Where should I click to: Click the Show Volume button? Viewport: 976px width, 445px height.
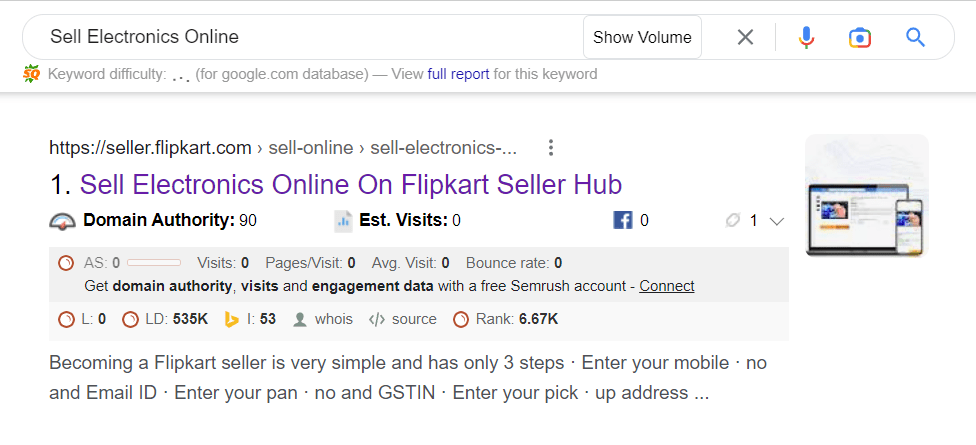tap(642, 37)
